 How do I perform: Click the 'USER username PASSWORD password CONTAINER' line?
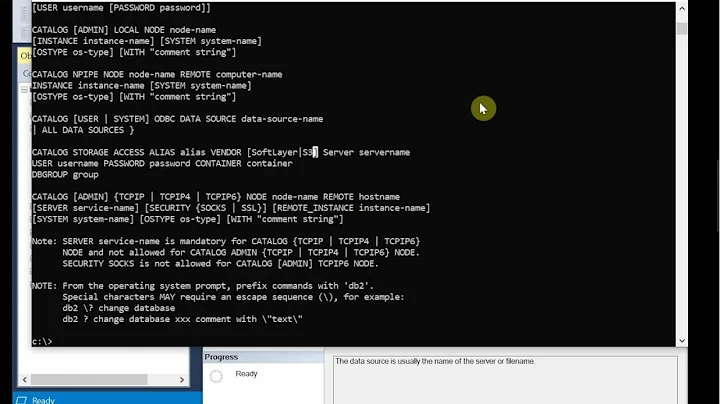coord(162,163)
